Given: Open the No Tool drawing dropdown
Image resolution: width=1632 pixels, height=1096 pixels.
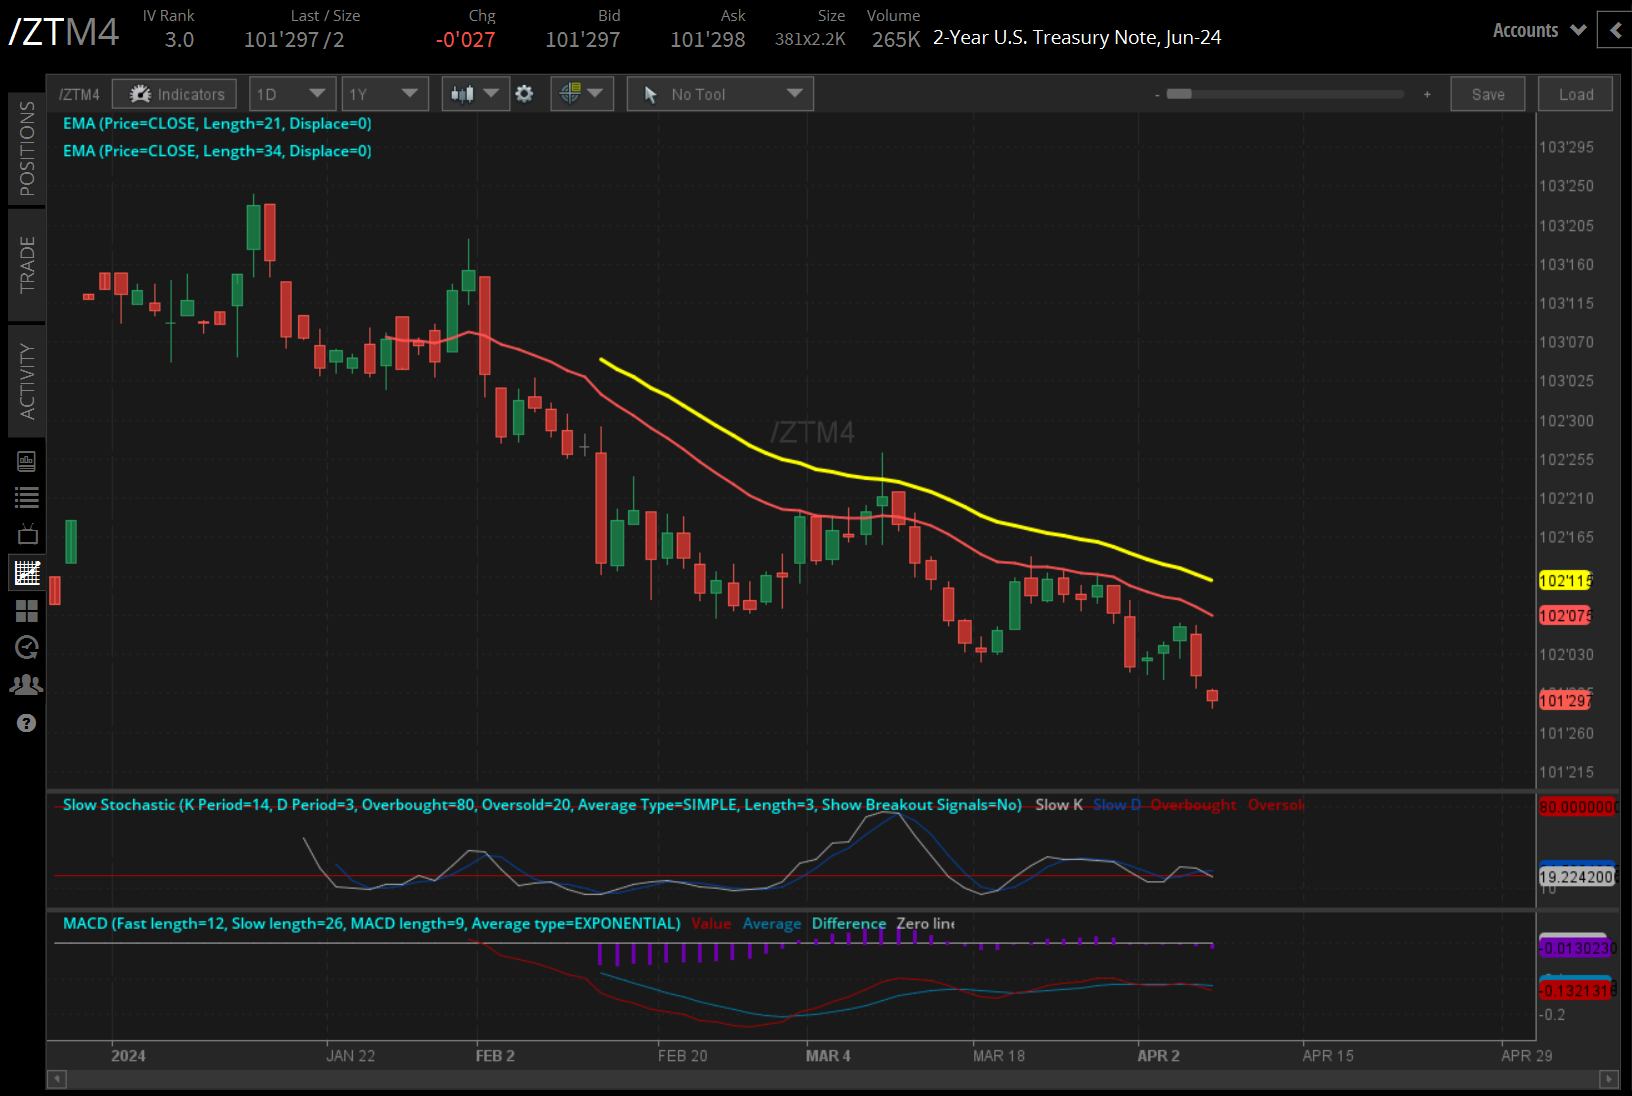Looking at the screenshot, I should [x=720, y=94].
